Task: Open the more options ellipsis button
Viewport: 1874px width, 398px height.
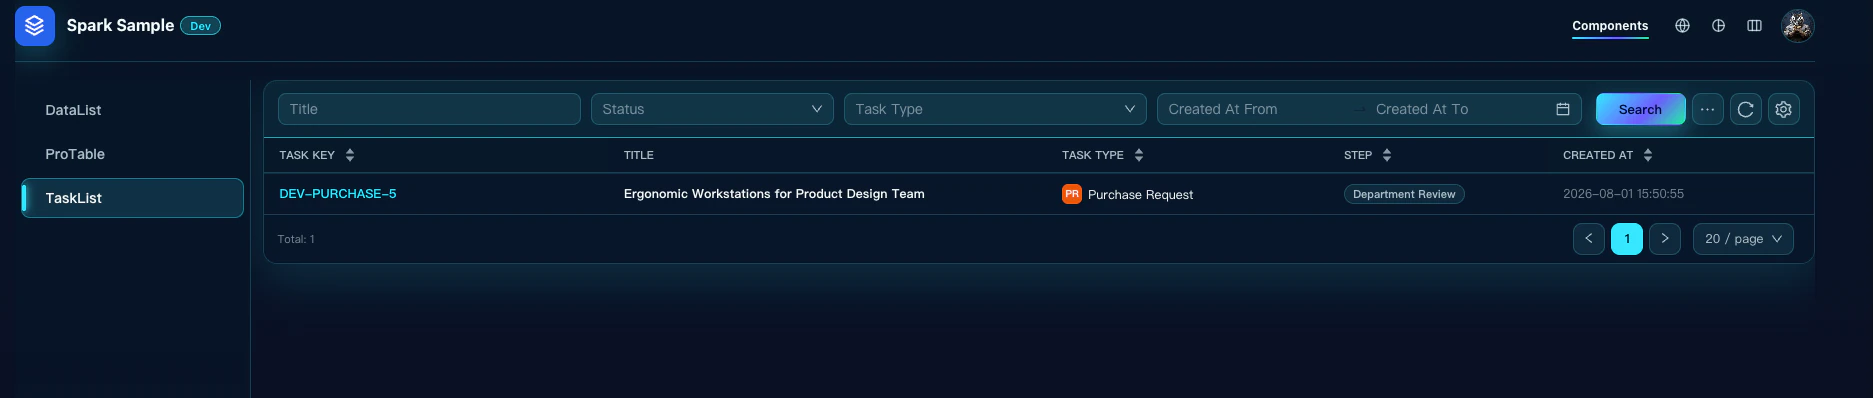Action: point(1707,109)
